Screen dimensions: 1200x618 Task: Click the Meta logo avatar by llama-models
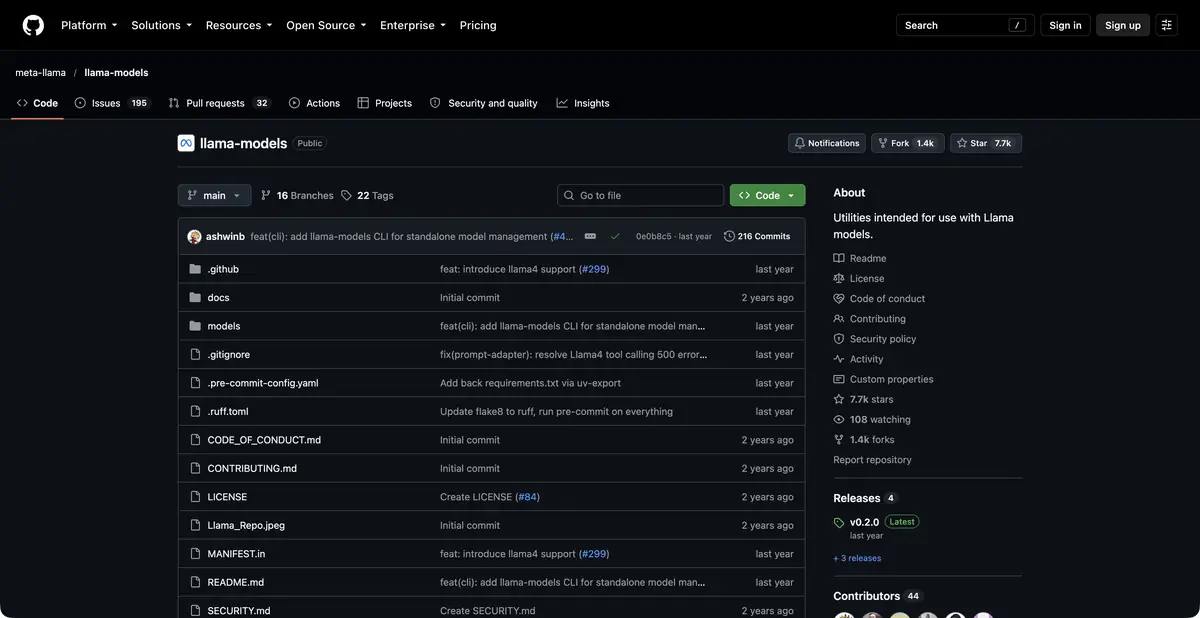(x=186, y=143)
